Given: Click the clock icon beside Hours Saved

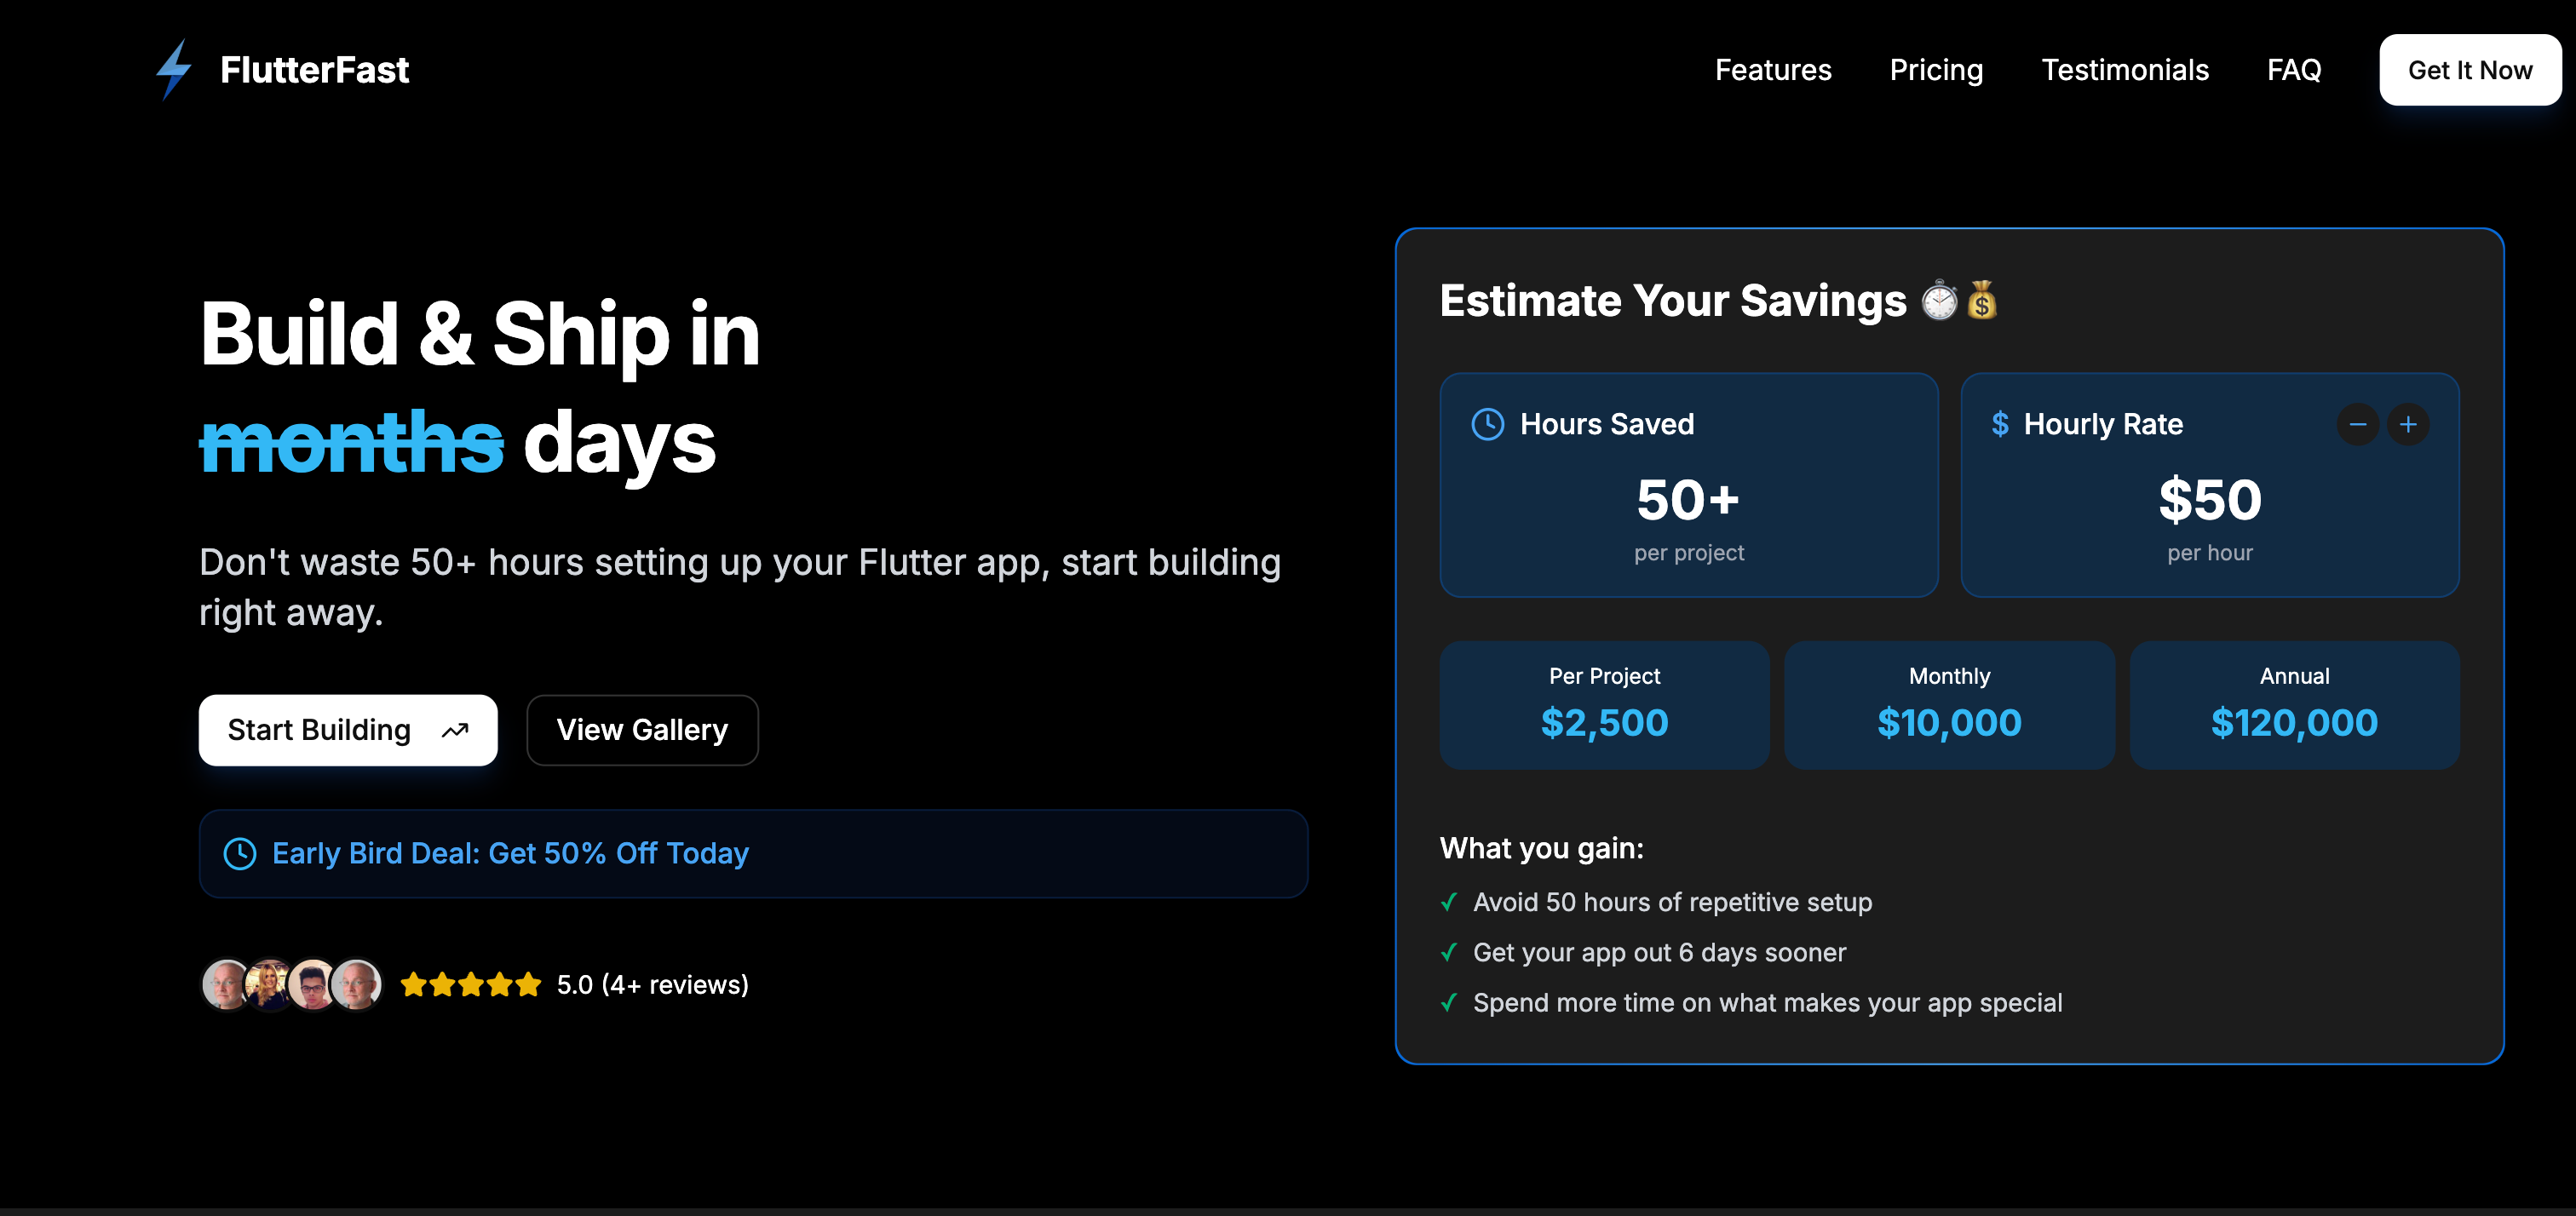Looking at the screenshot, I should 1488,424.
